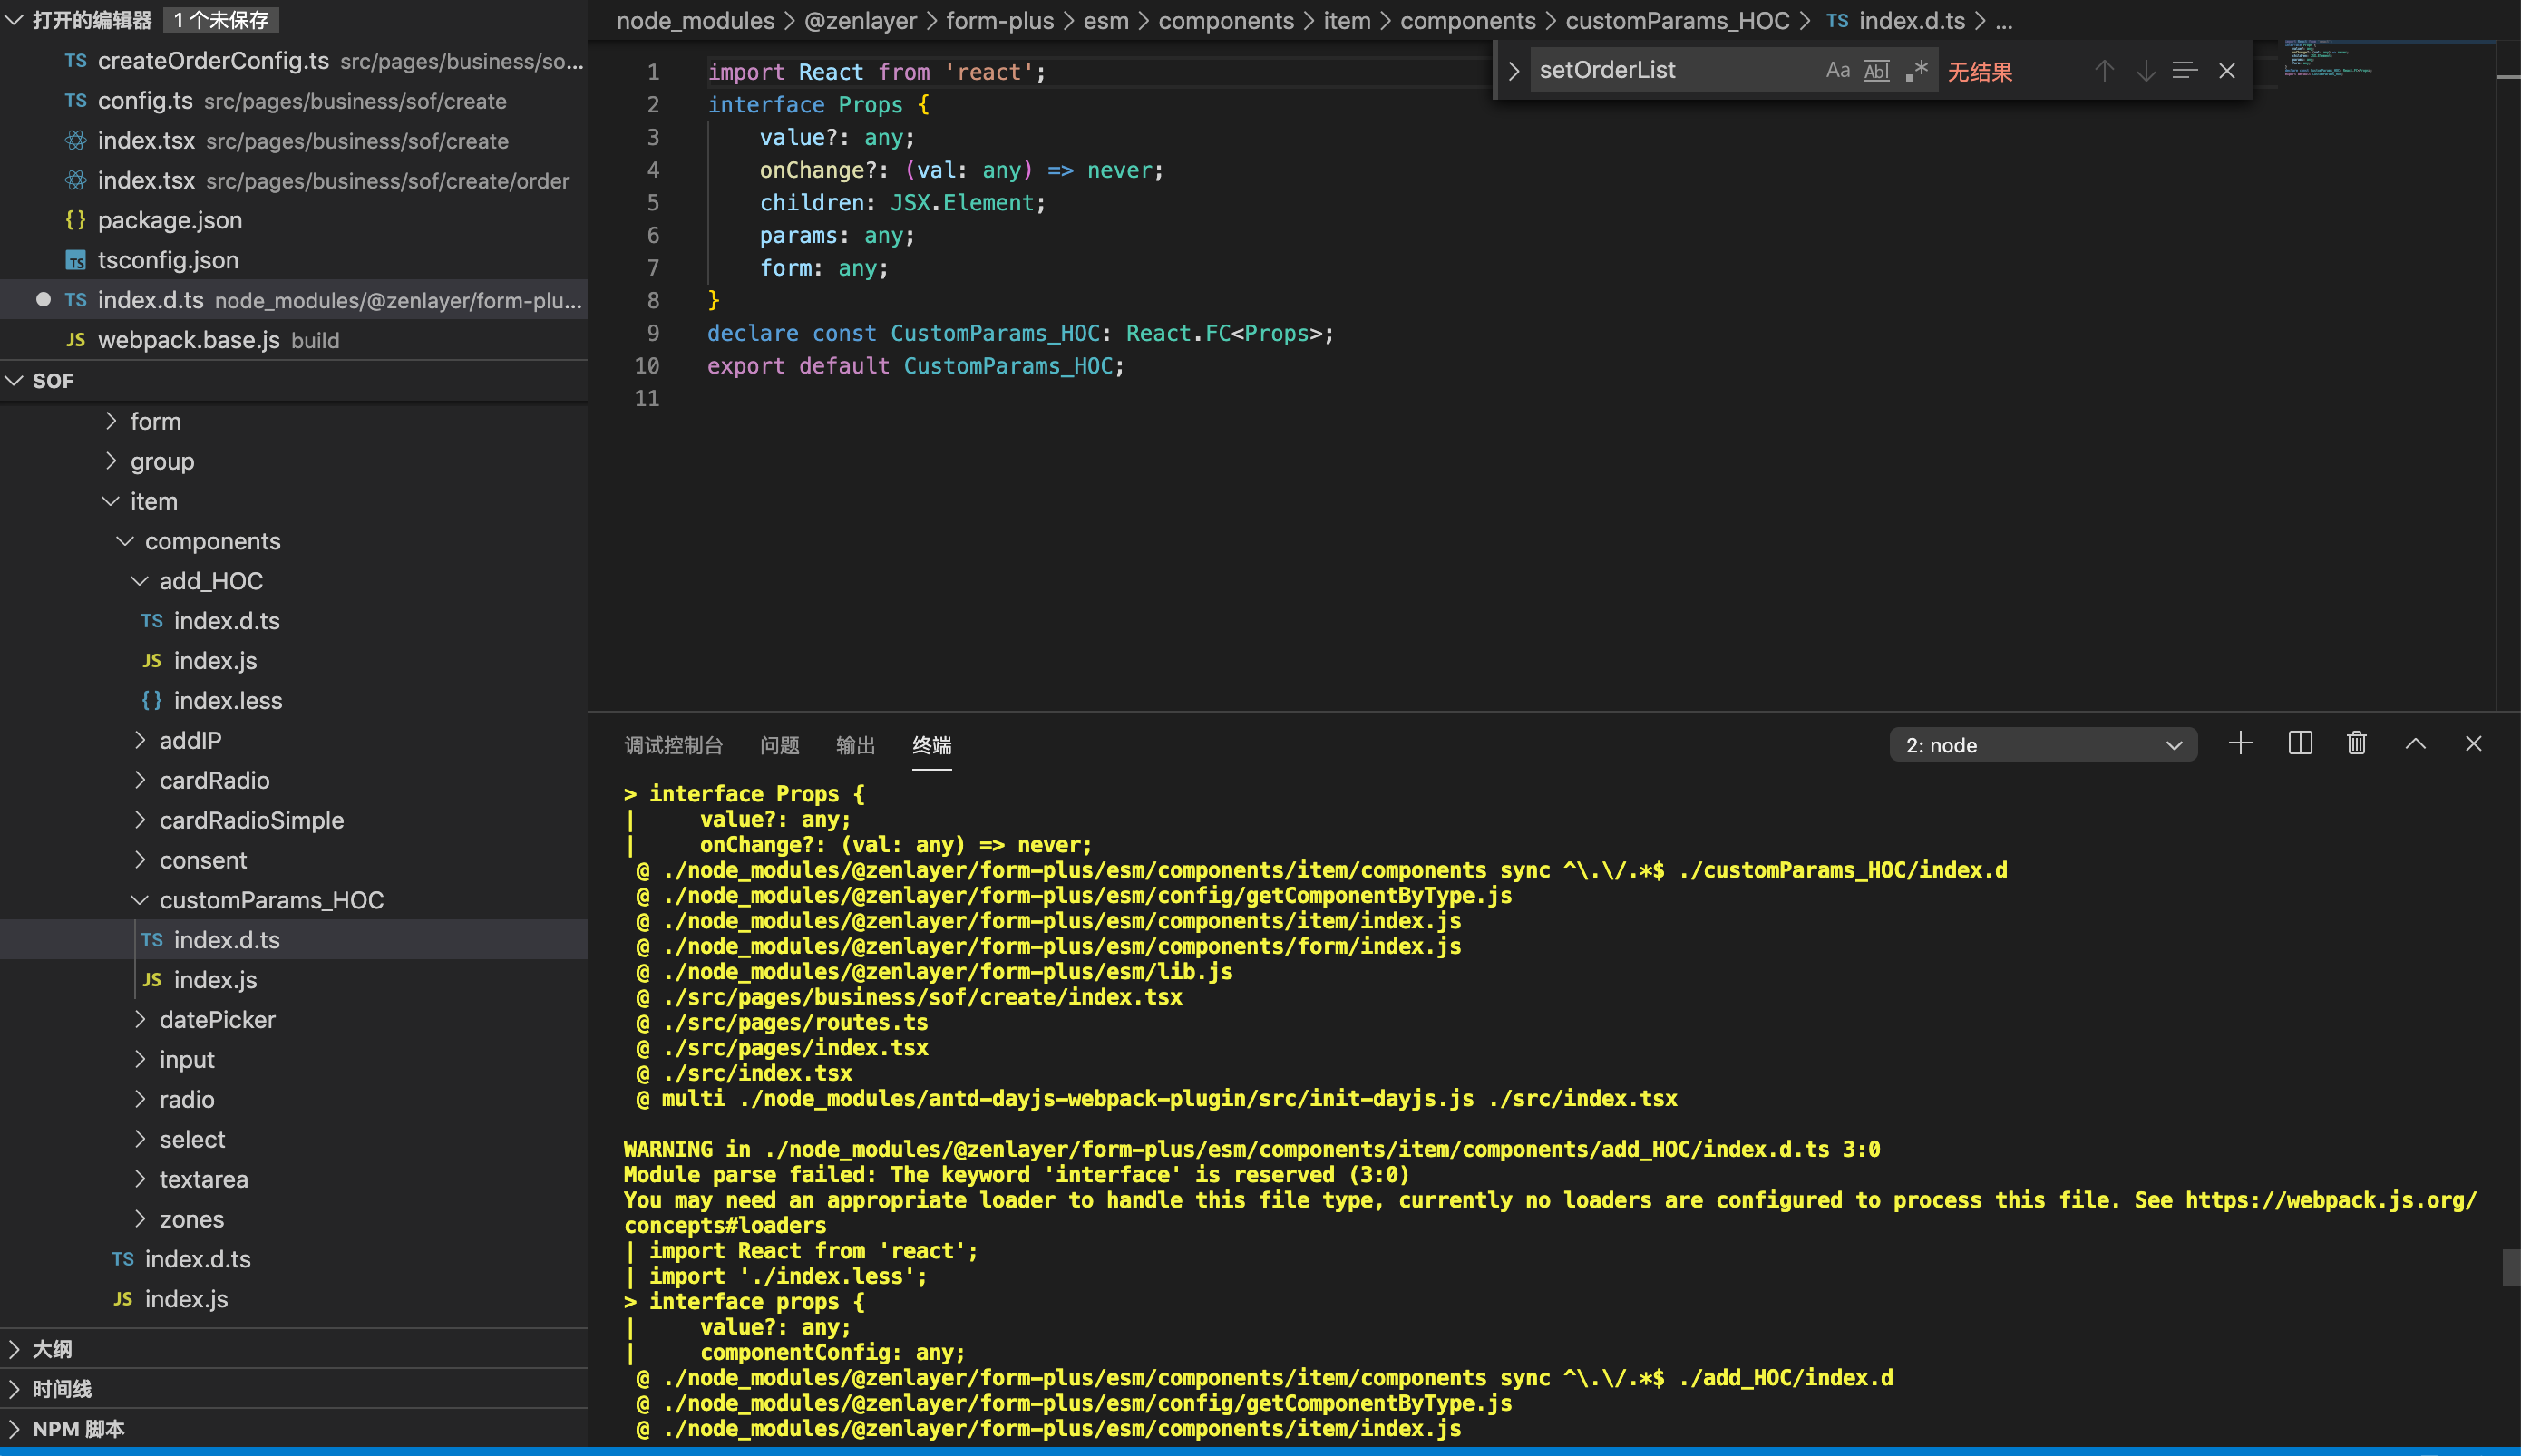Screen dimensions: 2521x1456
Task: Click the breadcrumb ellipsis symbol
Action: [2004, 20]
